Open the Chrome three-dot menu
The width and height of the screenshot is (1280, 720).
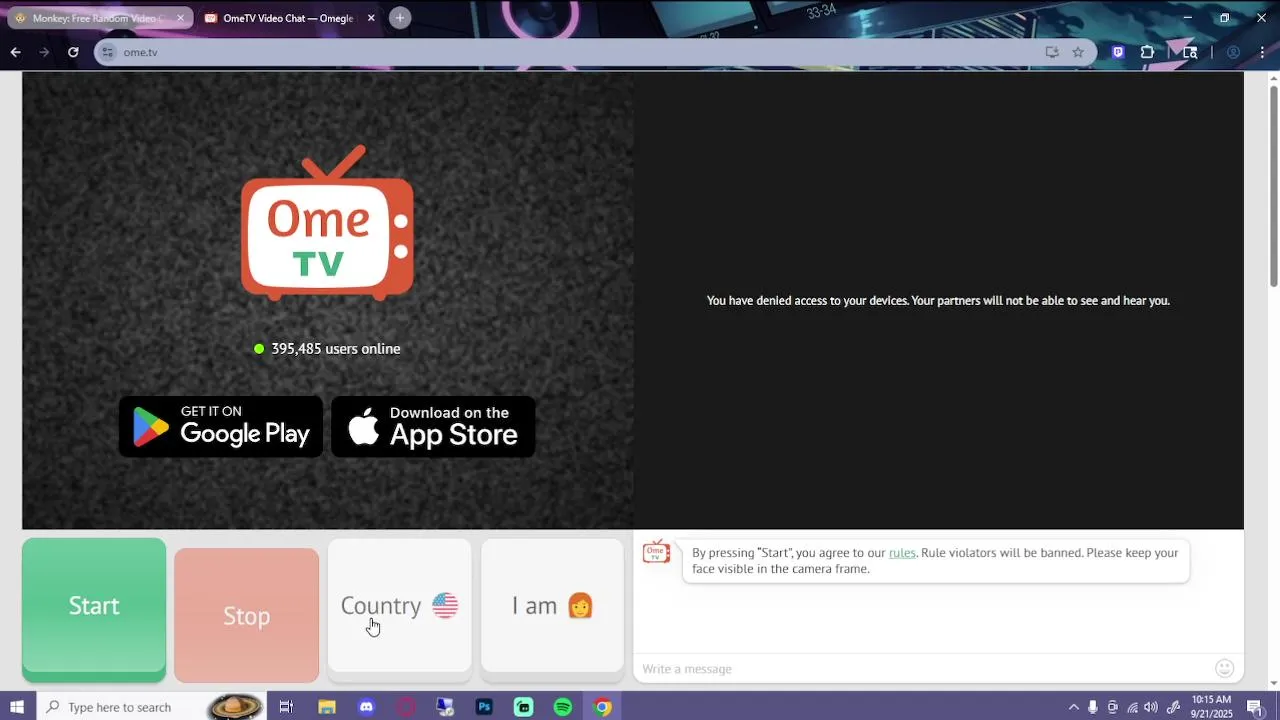(1261, 52)
